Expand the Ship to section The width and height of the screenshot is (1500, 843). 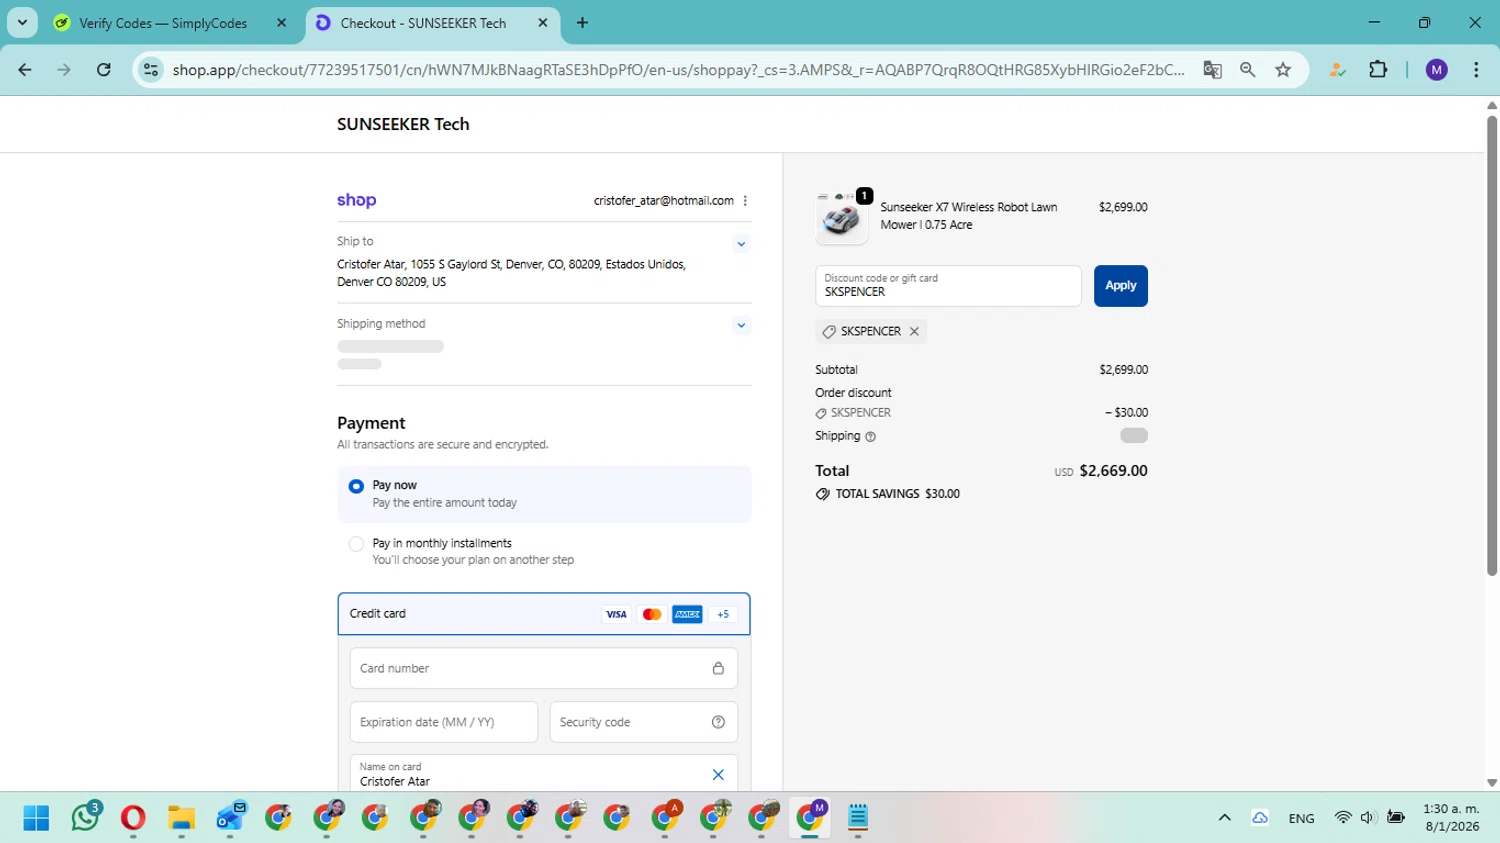pos(741,244)
